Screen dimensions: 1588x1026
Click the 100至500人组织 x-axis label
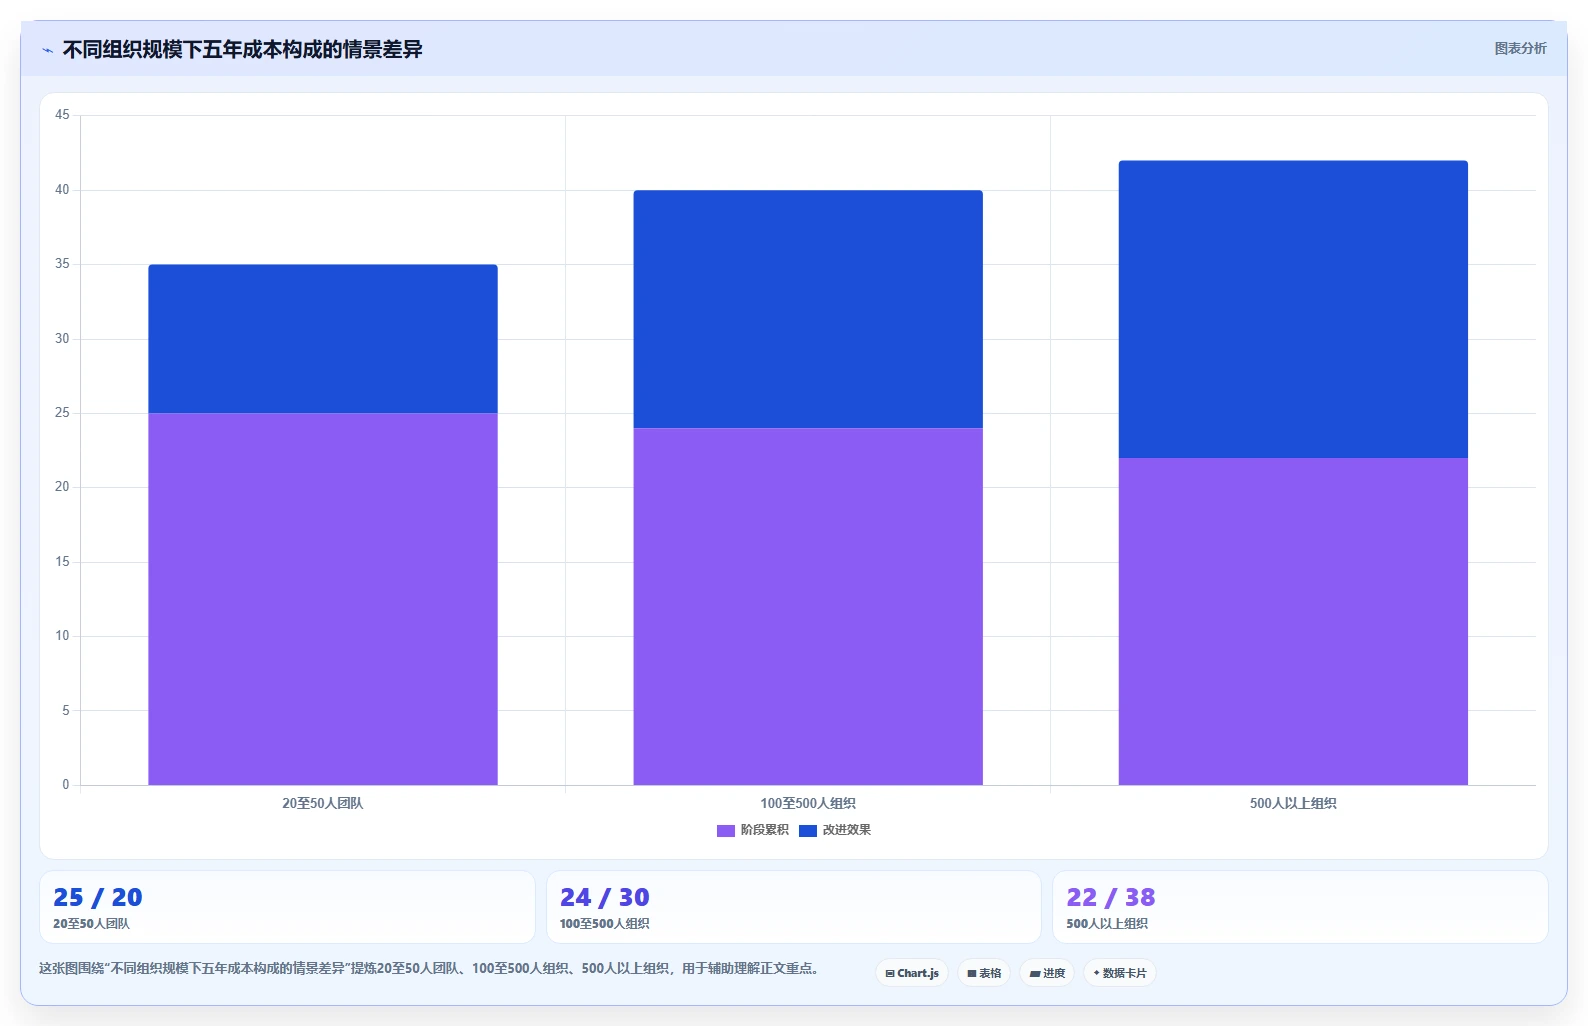808,803
